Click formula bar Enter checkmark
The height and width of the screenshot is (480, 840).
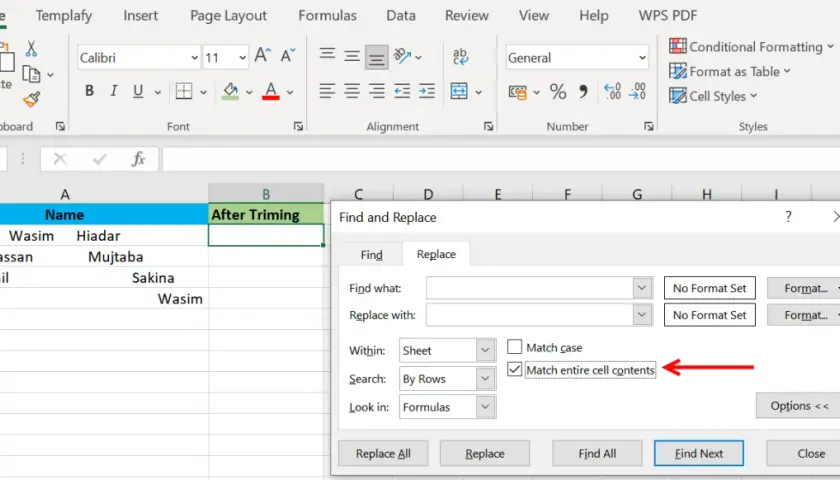pyautogui.click(x=100, y=159)
